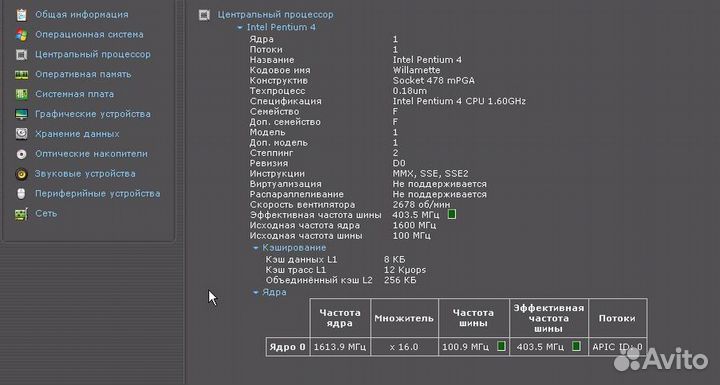Click the Исходная частота шины 100 МГц value
Image resolution: width=720 pixels, height=385 pixels.
tap(411, 236)
